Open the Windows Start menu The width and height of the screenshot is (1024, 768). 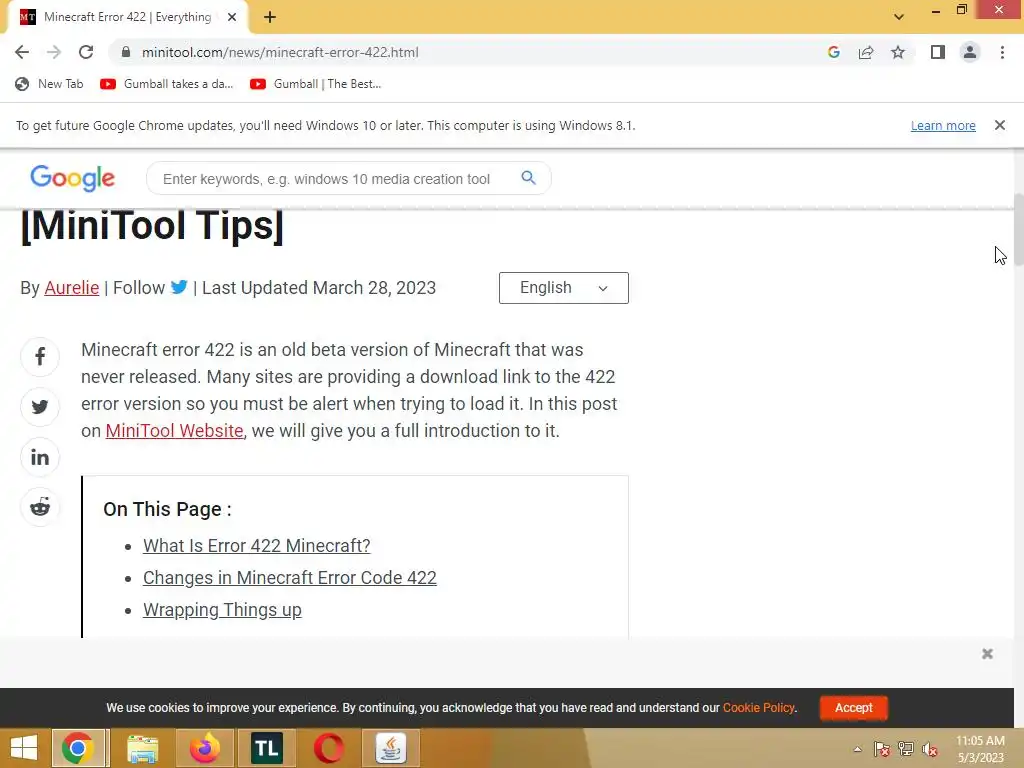pyautogui.click(x=24, y=748)
